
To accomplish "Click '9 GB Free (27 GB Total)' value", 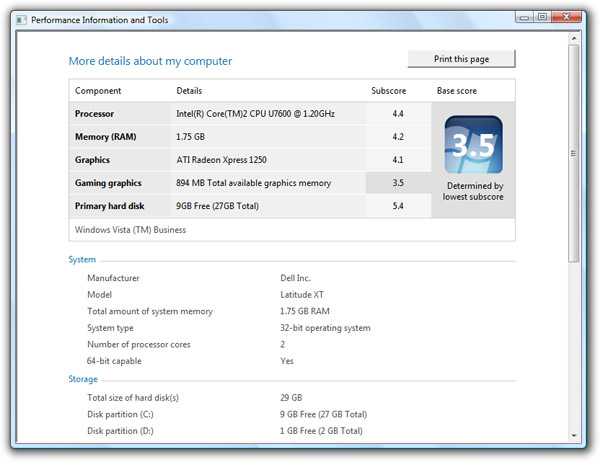I will (x=323, y=414).
